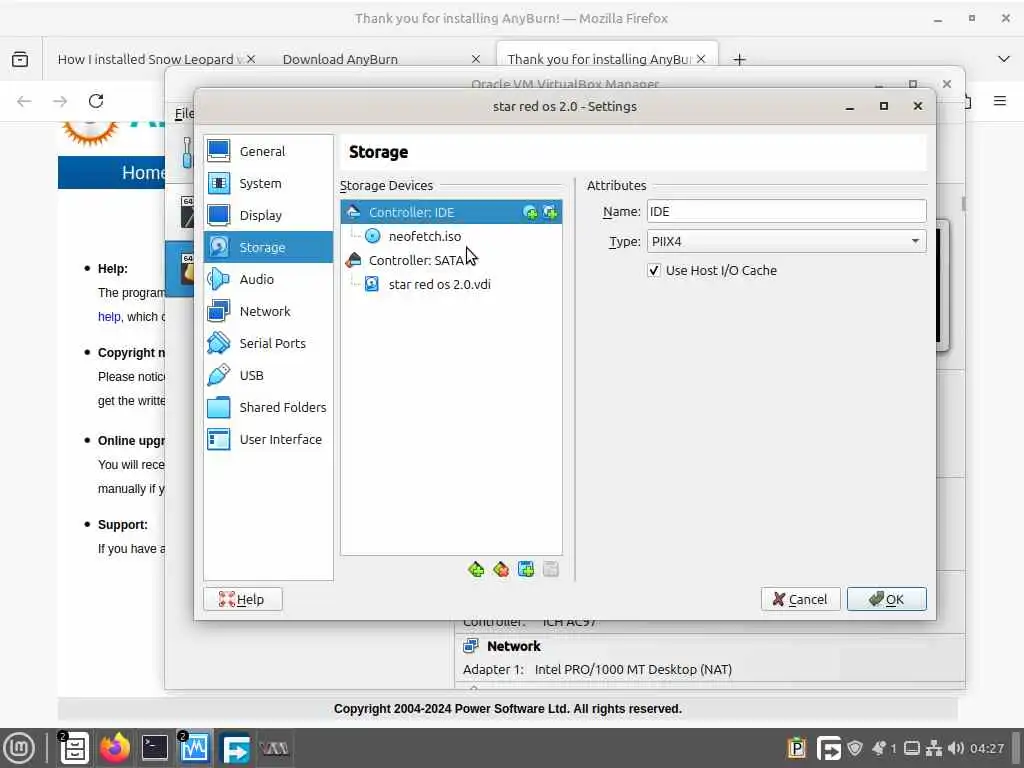Screen dimensions: 1024x768
Task: Open the file manager from taskbar
Action: pos(74,748)
